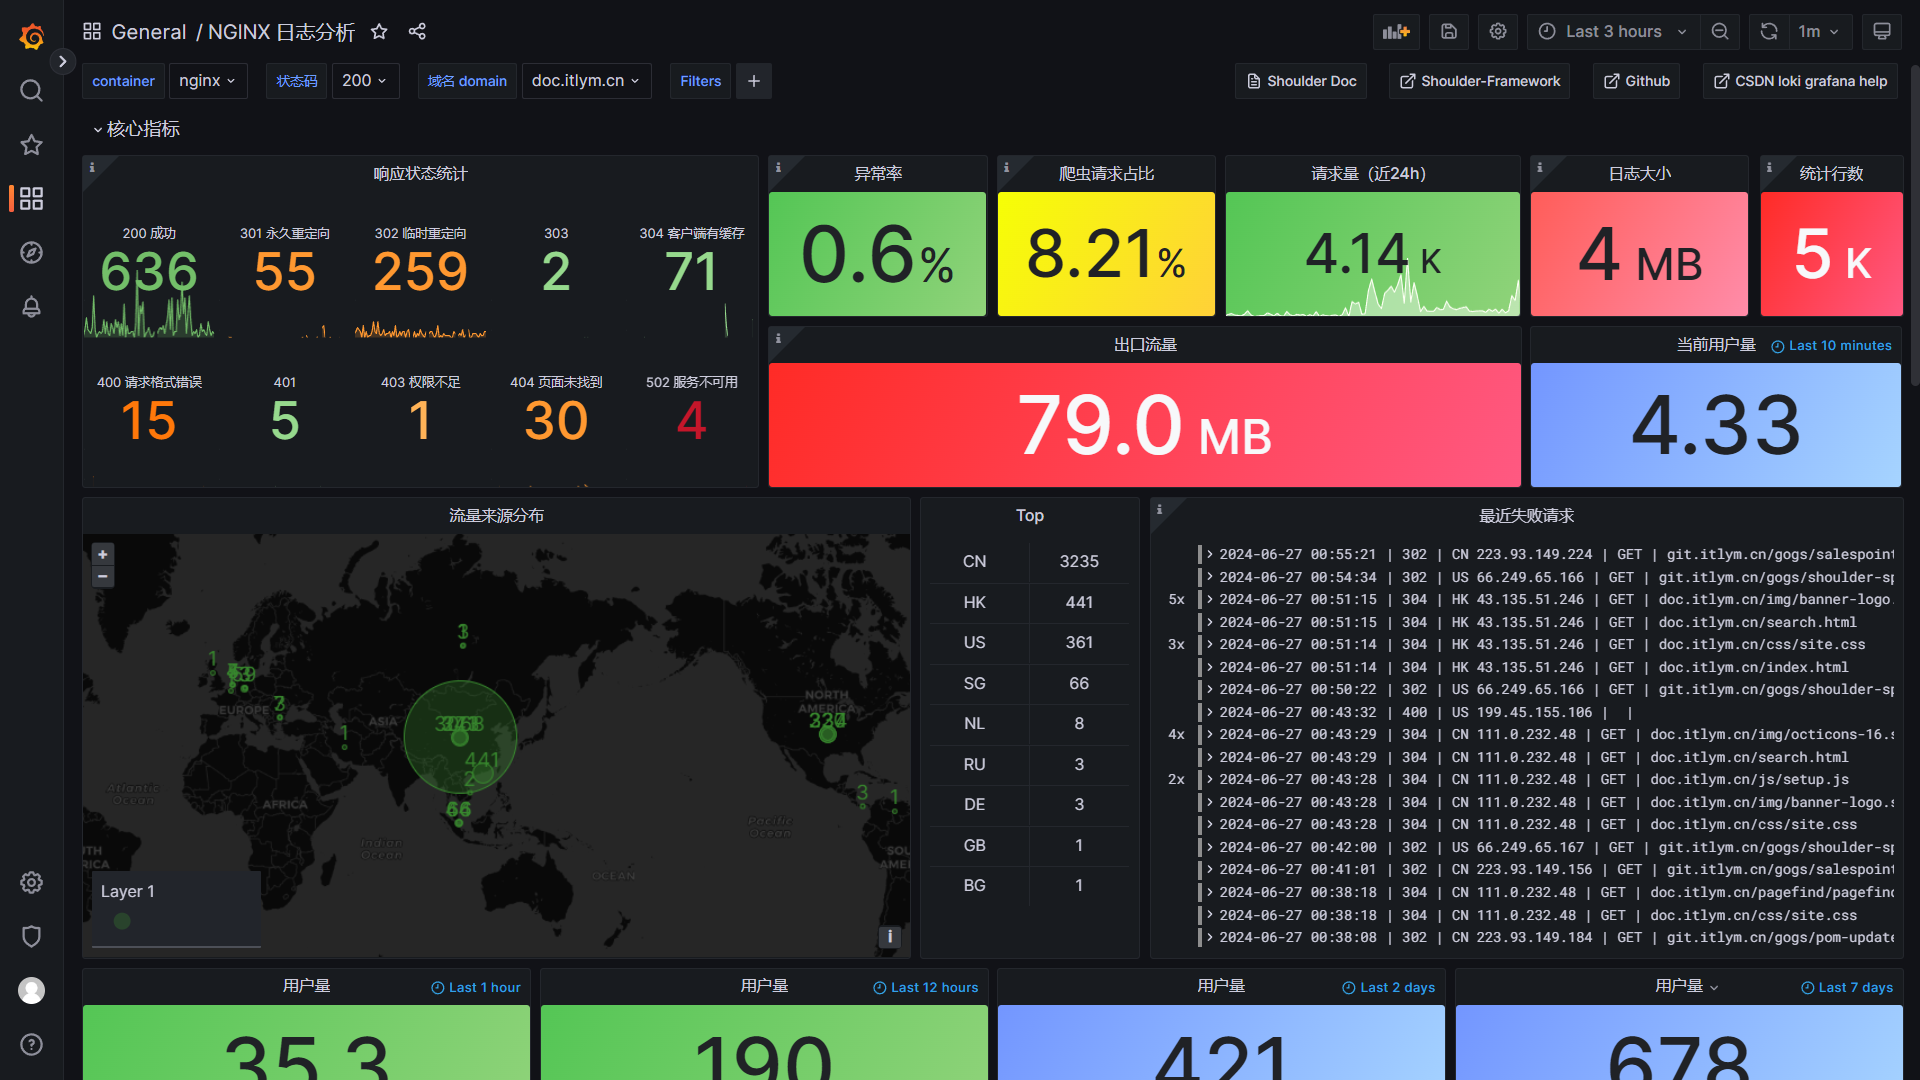The image size is (1920, 1080).
Task: Open the Github link
Action: coord(1638,82)
